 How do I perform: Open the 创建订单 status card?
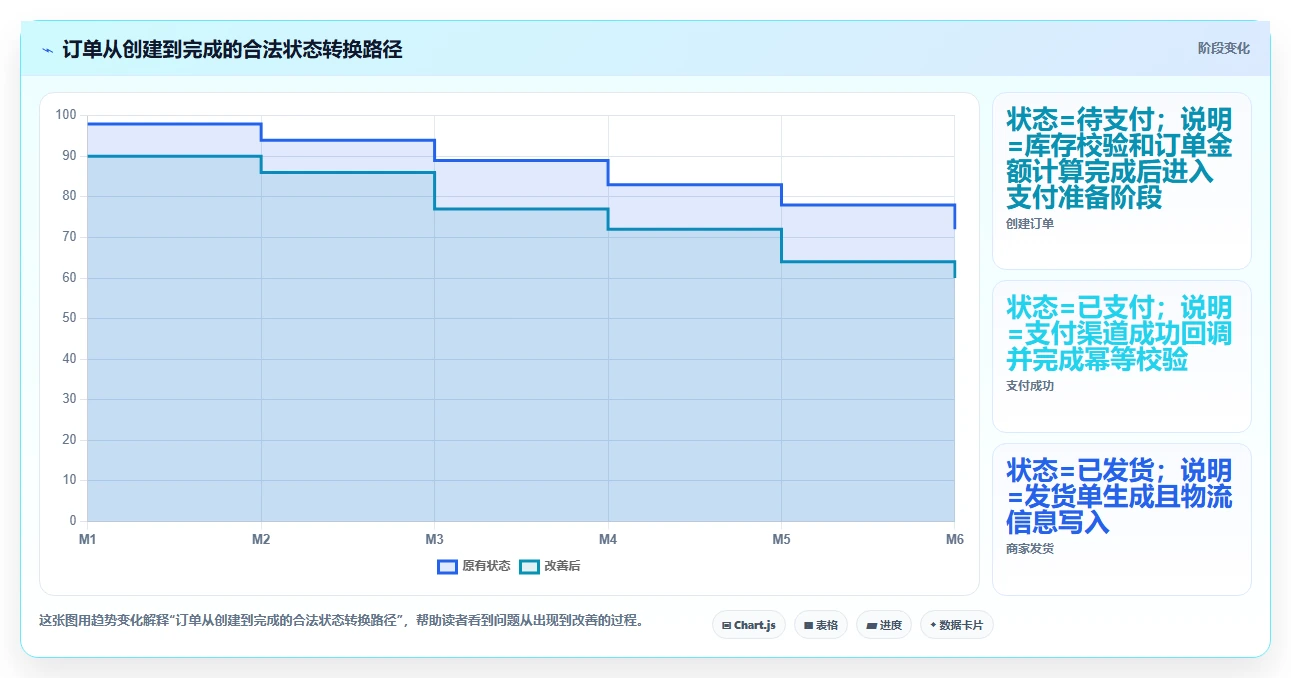click(x=1122, y=181)
